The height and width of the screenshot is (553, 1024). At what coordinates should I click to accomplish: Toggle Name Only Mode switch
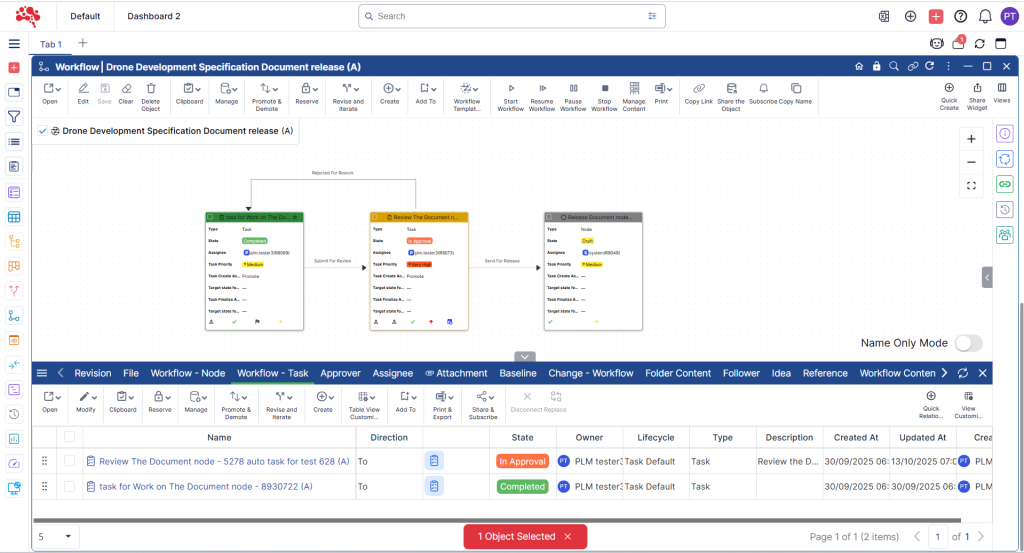pyautogui.click(x=968, y=343)
